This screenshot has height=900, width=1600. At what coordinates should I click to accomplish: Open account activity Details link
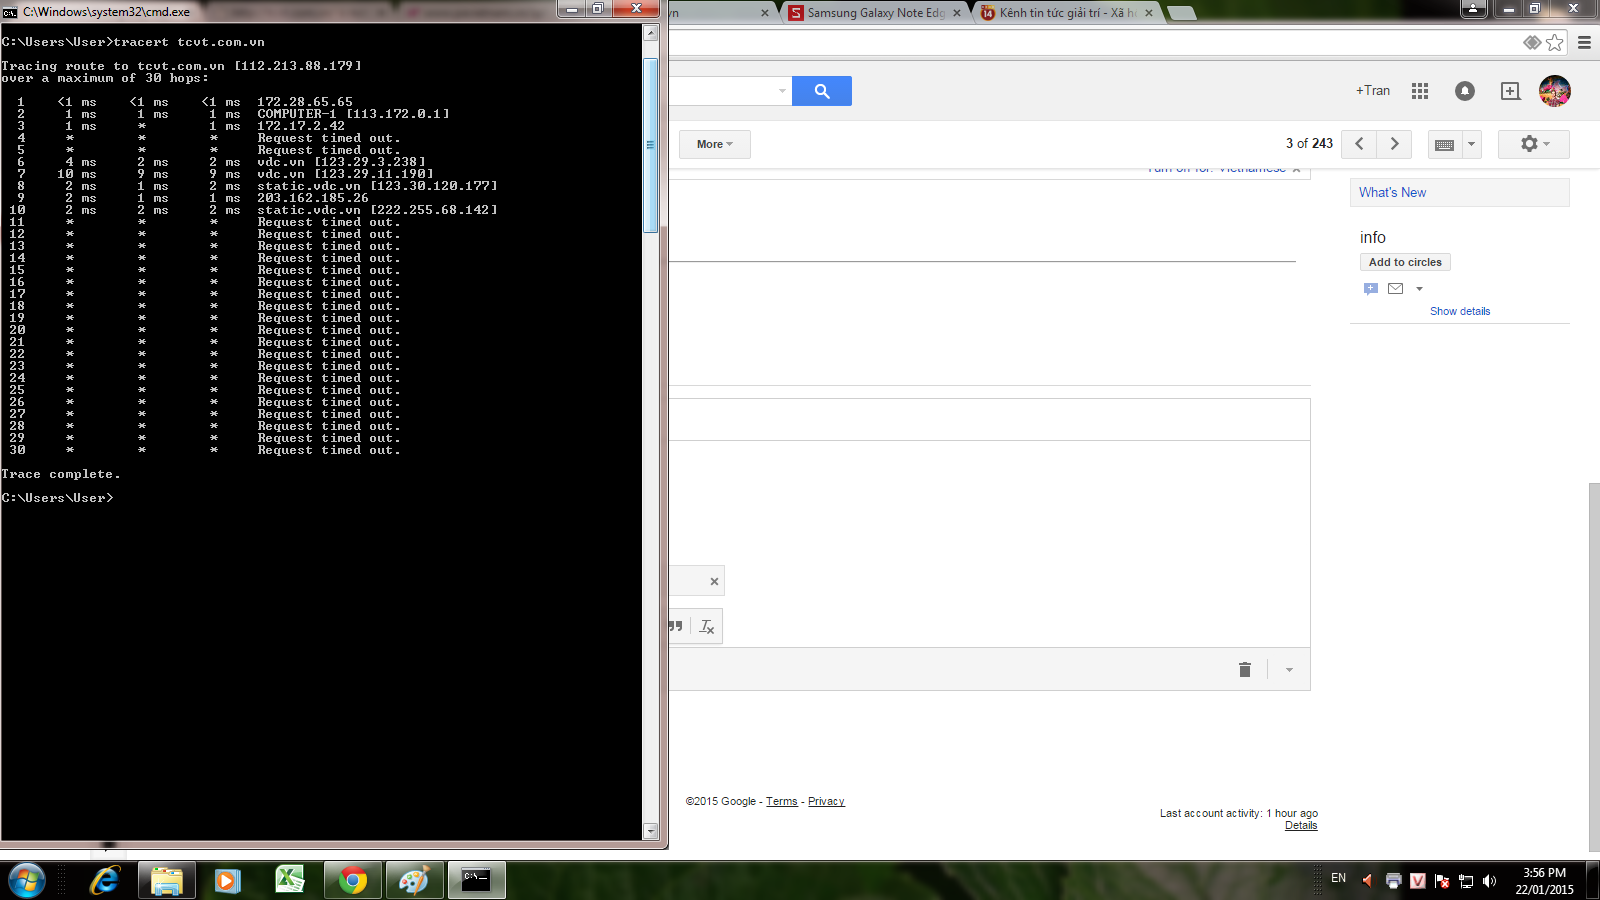pos(1301,825)
